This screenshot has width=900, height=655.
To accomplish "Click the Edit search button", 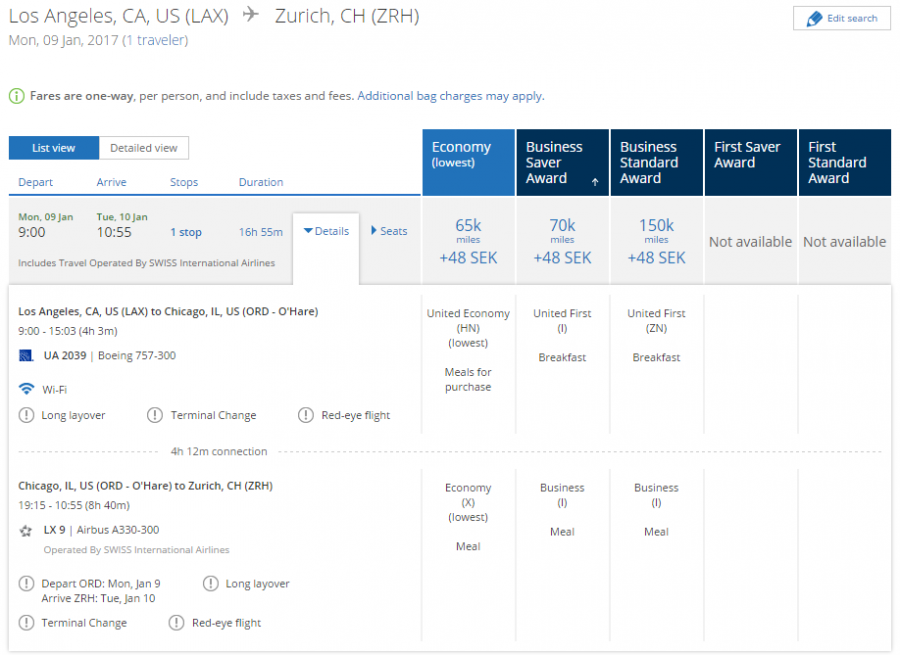I will tap(842, 18).
